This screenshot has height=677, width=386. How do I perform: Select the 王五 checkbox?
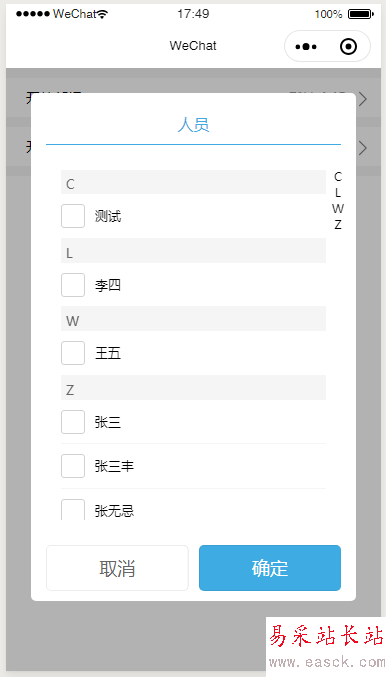[x=73, y=353]
